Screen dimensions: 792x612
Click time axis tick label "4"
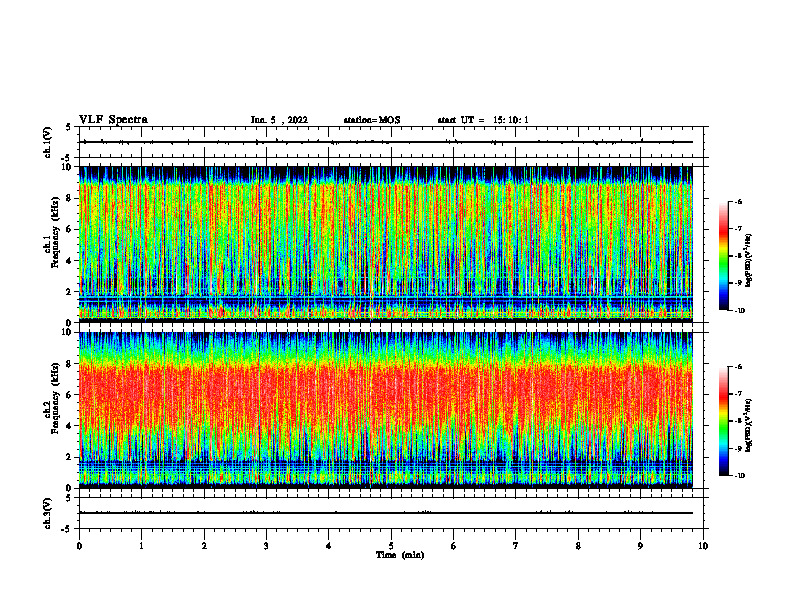click(x=329, y=546)
